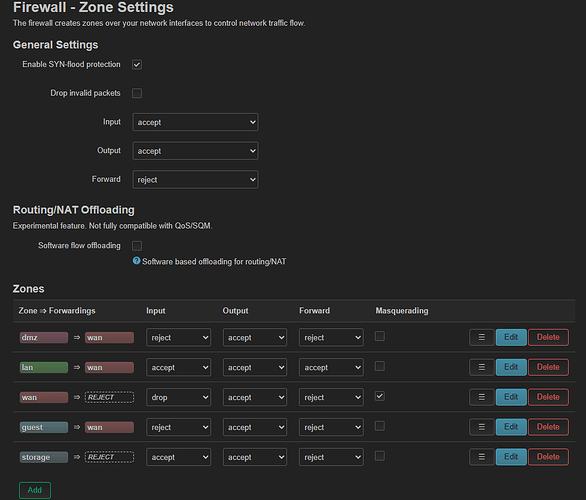The image size is (586, 500).
Task: Open the general Forward policy dropdown
Action: (195, 180)
